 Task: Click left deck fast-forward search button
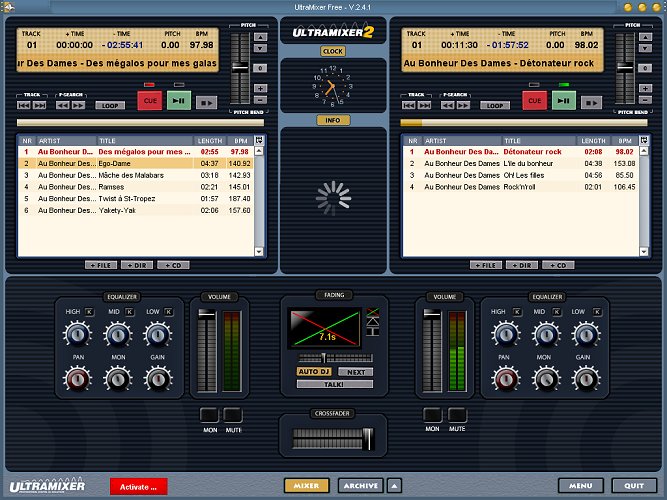tap(78, 105)
